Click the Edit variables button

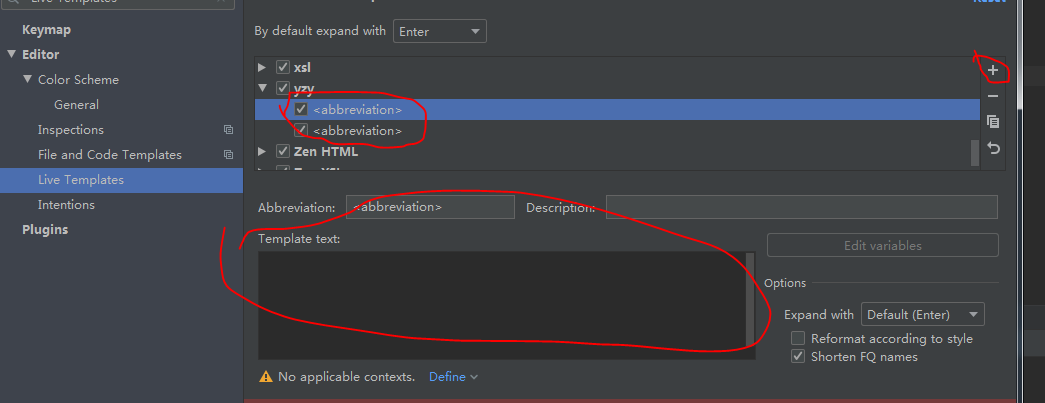click(882, 245)
